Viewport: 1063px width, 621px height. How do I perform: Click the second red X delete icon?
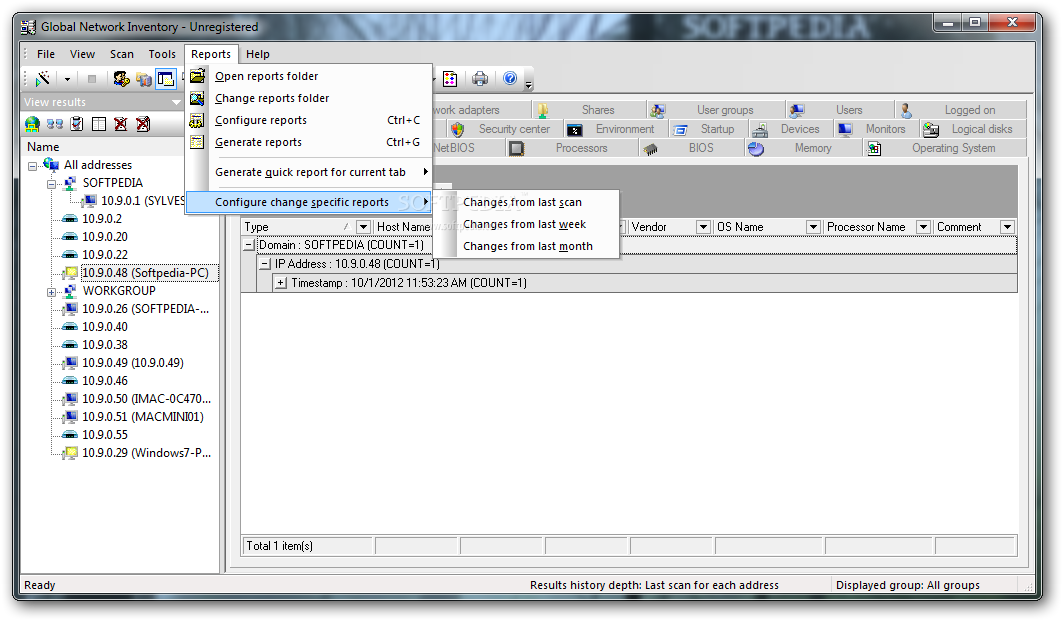click(143, 124)
